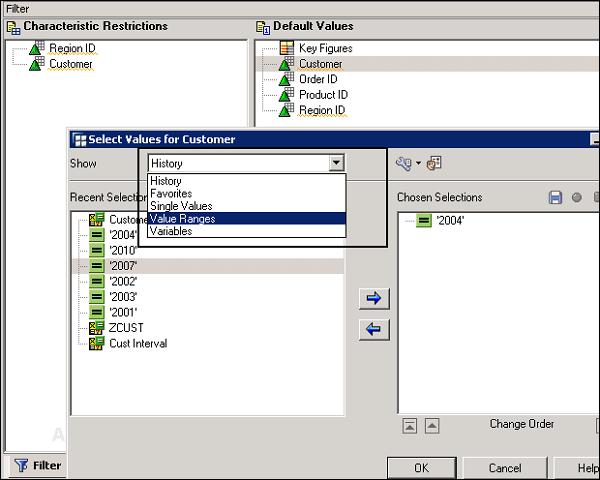
Task: Click the move up order icon
Action: 432,426
